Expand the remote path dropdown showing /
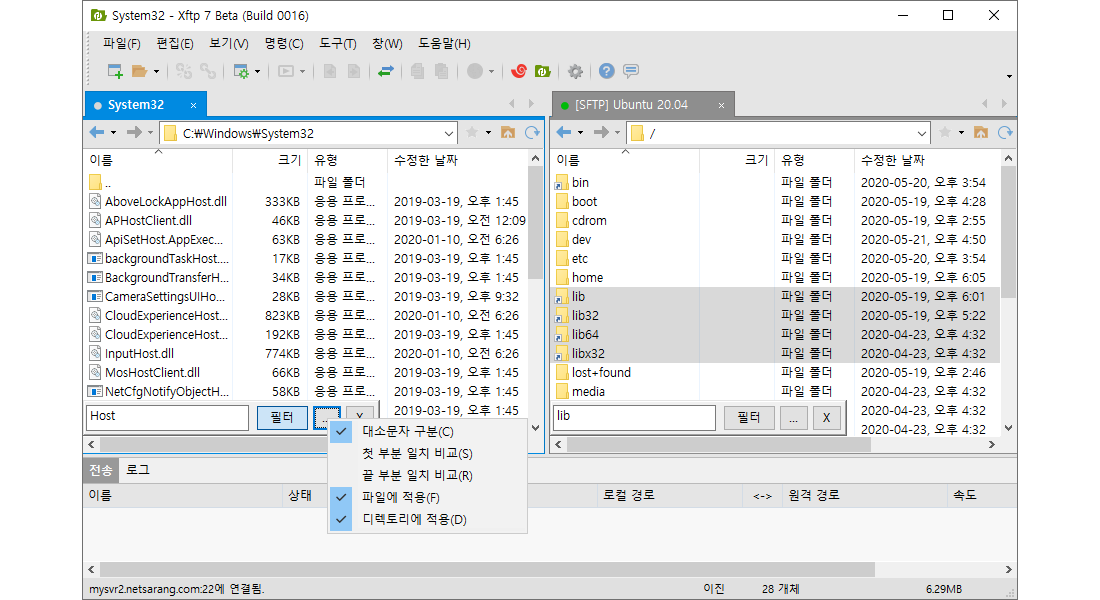Screen dimensions: 1100x600 tap(922, 133)
